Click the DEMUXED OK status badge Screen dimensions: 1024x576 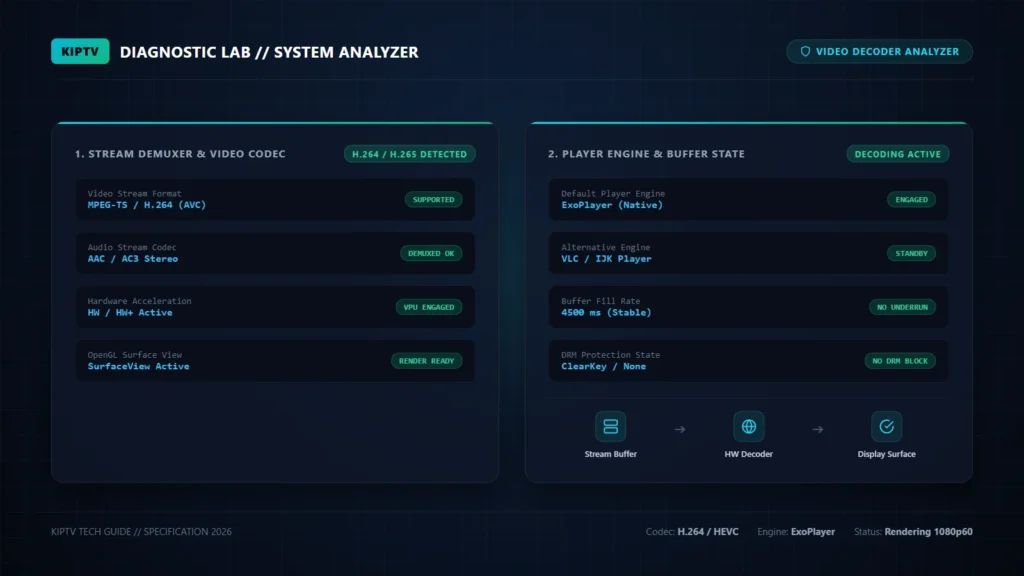(x=431, y=253)
